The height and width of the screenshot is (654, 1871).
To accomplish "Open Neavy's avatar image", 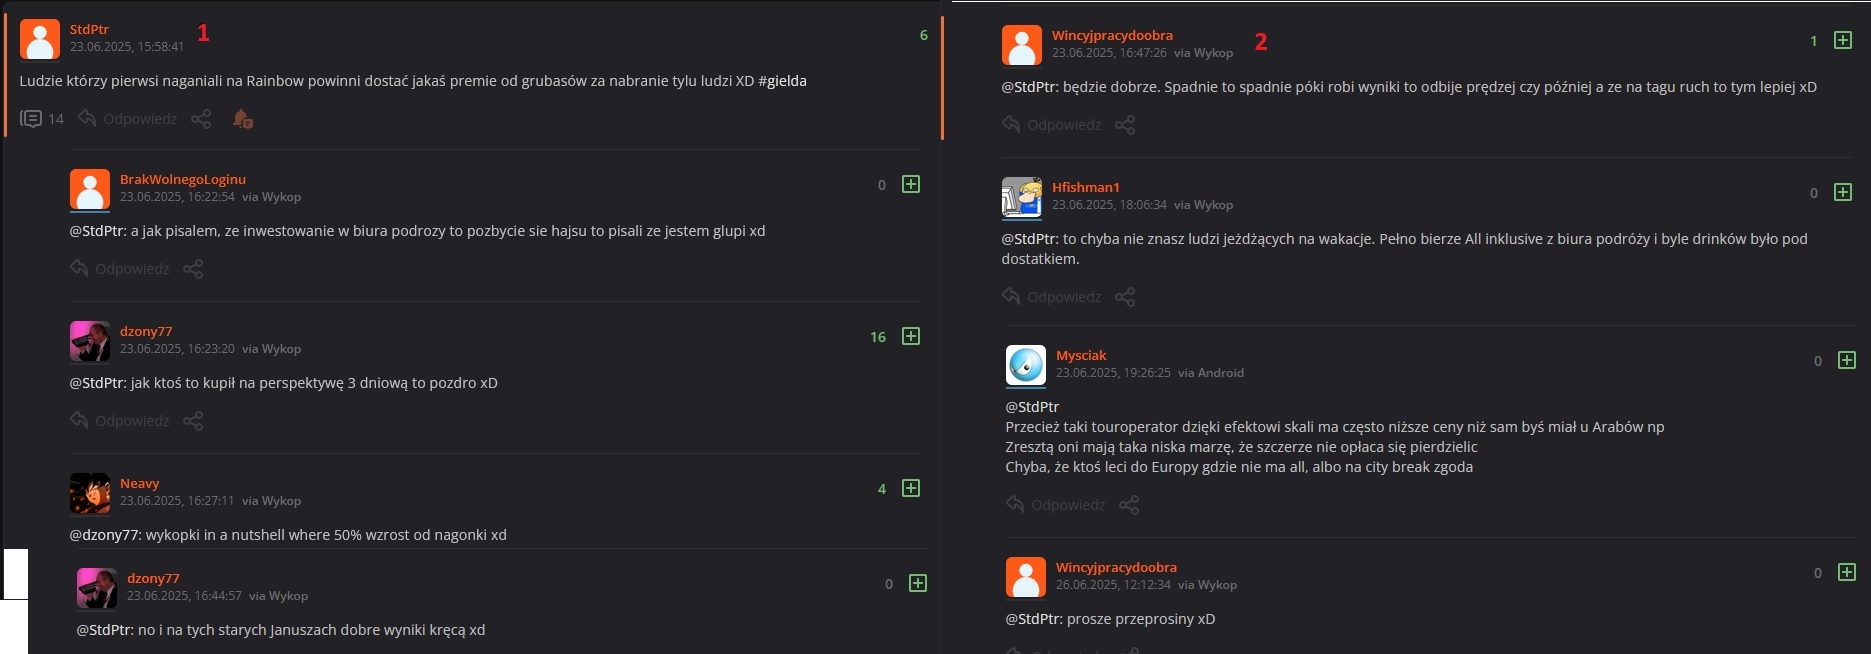I will (90, 493).
